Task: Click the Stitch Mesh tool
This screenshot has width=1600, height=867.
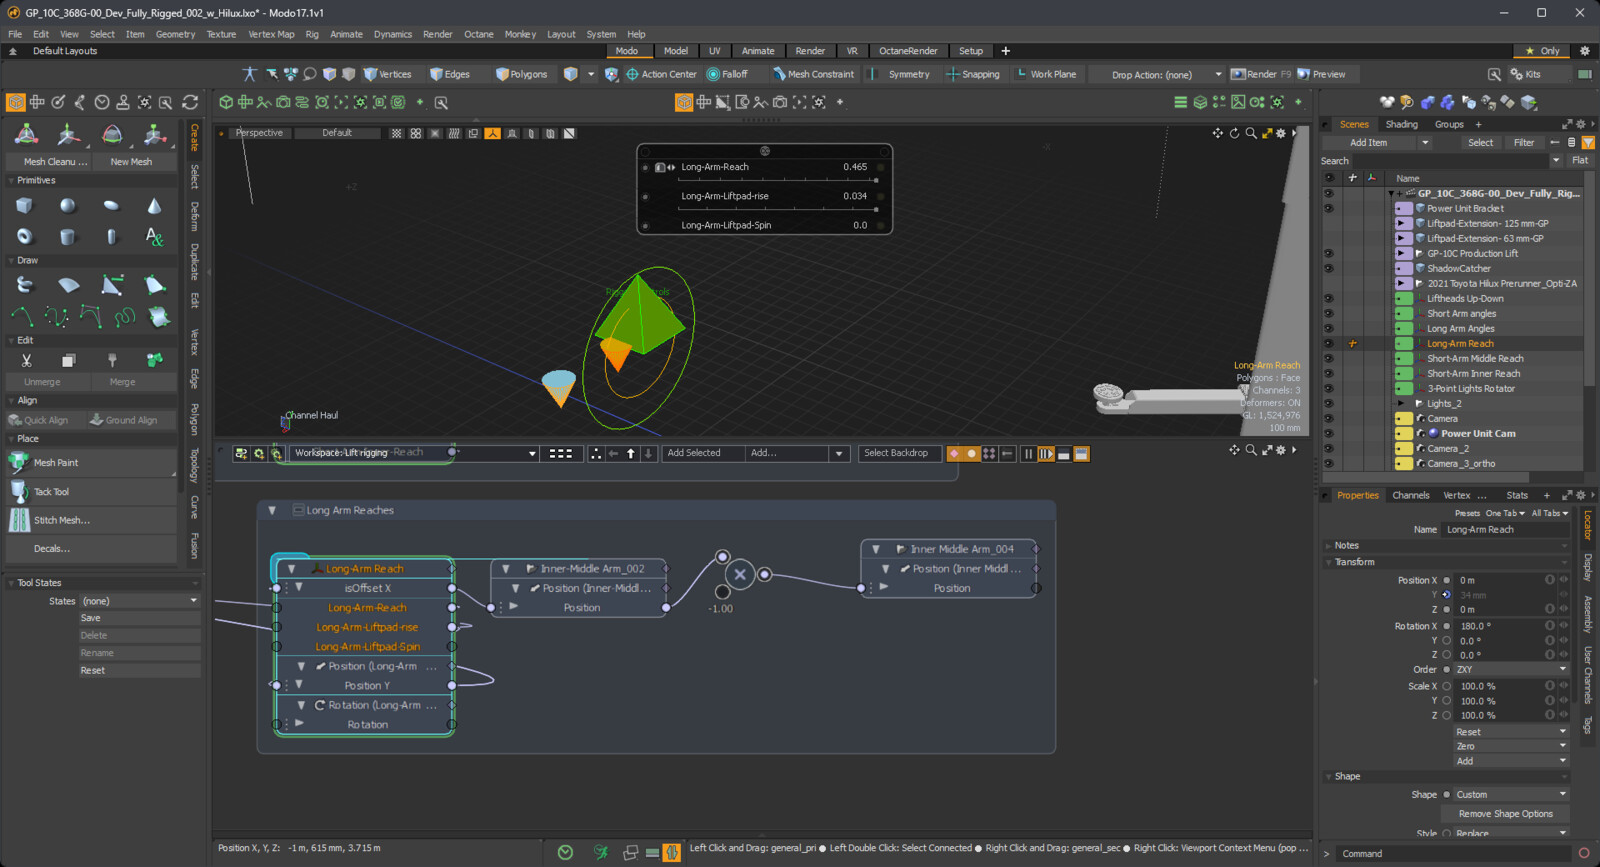Action: [92, 520]
